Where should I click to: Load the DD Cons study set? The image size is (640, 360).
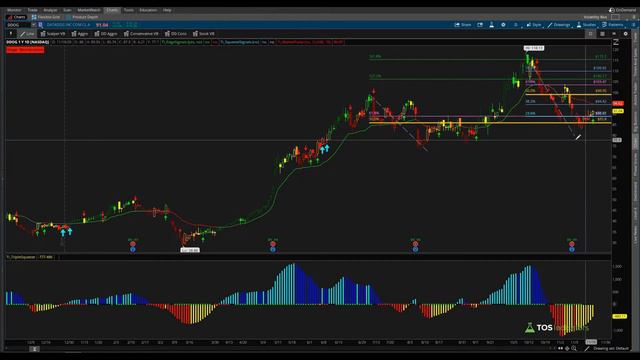(176, 33)
